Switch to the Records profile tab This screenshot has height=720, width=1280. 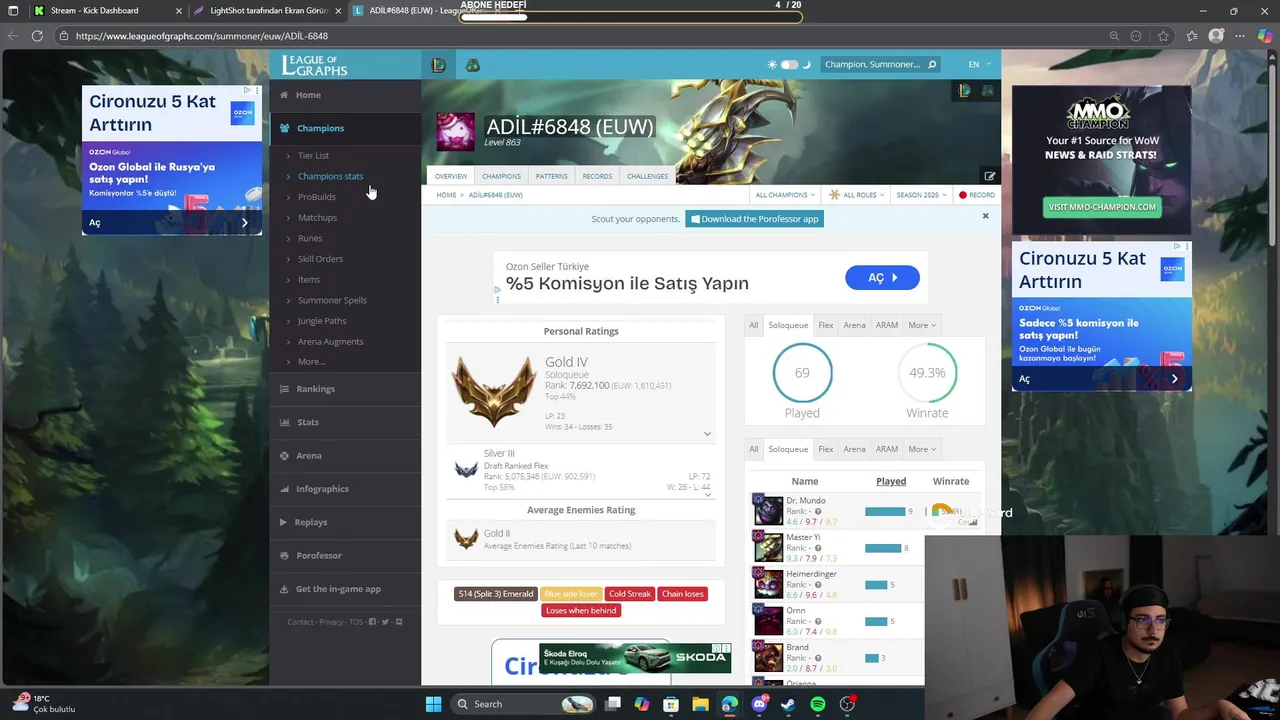coord(597,176)
